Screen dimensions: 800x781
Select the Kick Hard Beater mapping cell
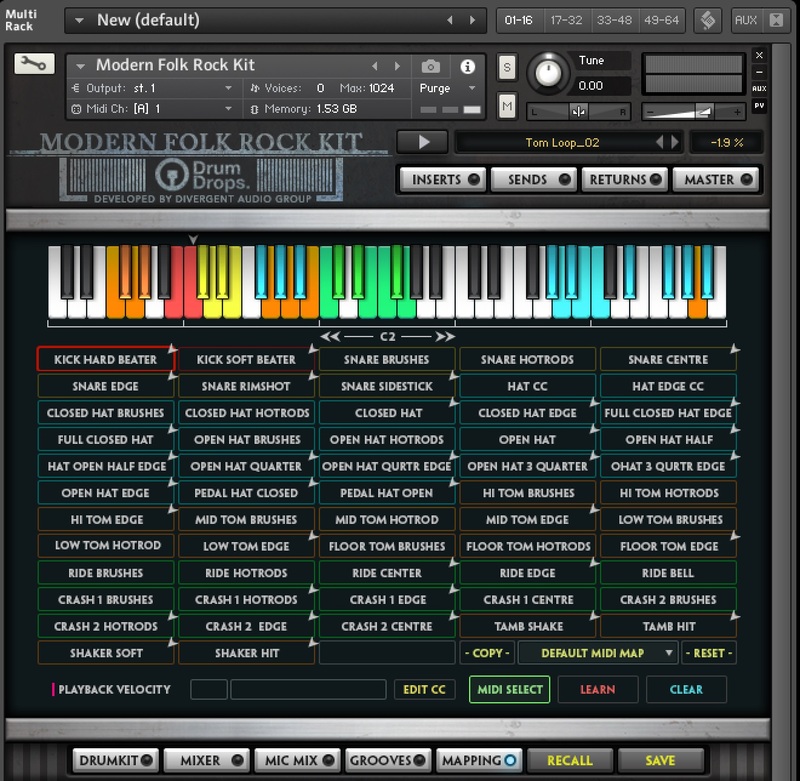pos(105,359)
